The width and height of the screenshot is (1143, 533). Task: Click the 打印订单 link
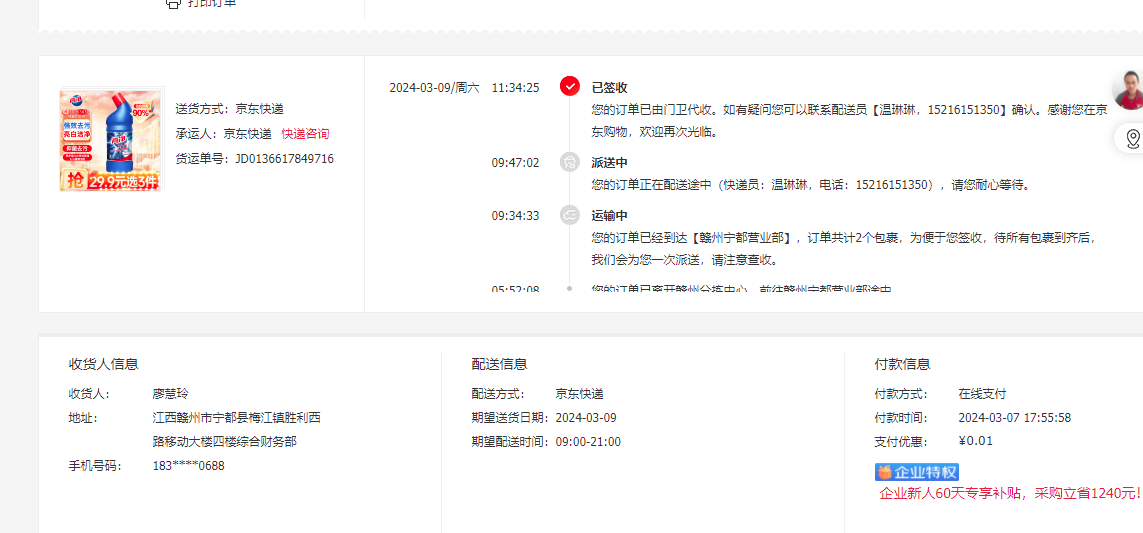211,3
